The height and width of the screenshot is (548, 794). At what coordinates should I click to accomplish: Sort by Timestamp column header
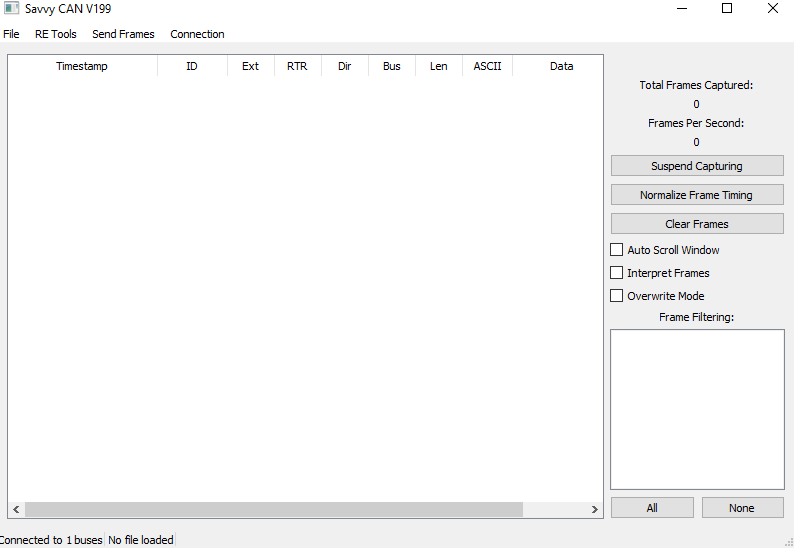(82, 66)
